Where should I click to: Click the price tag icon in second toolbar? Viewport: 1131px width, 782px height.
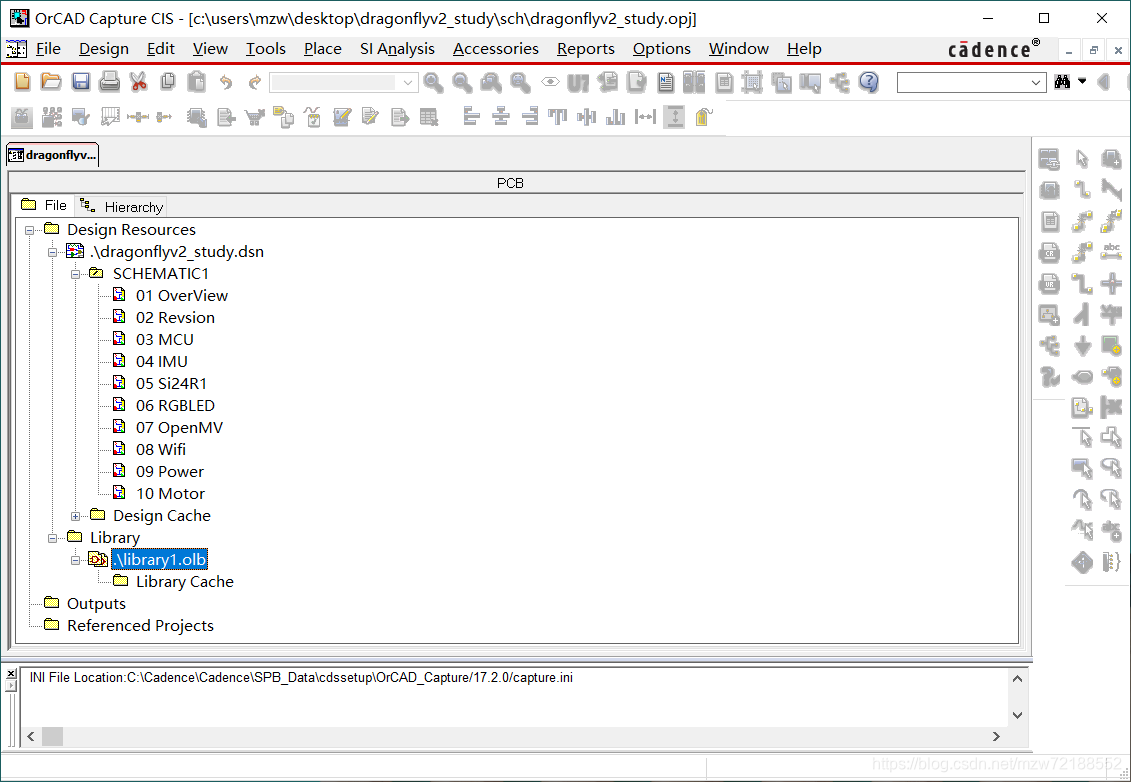(703, 116)
